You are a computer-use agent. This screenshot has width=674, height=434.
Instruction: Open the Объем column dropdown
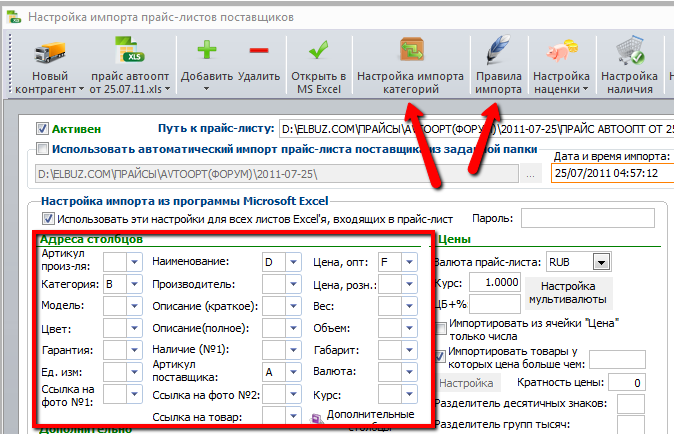tap(409, 328)
